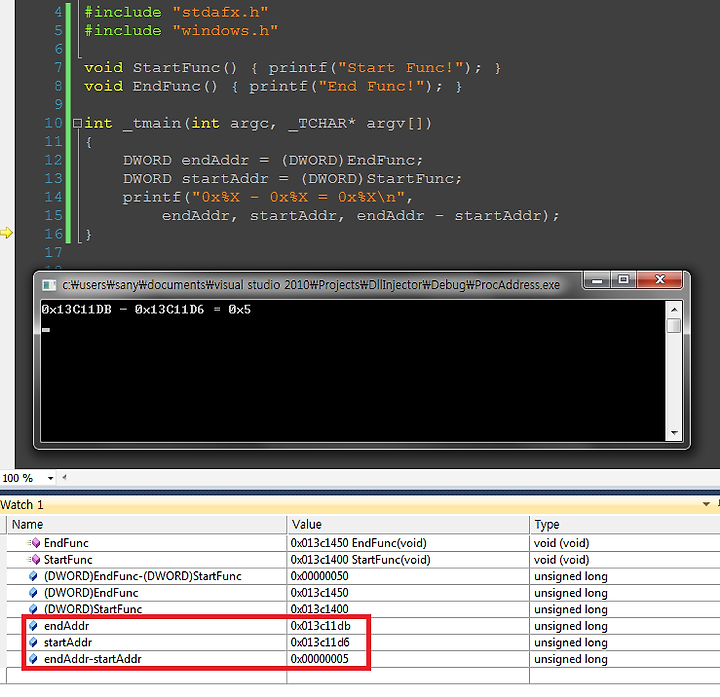
Task: Click the #include "windows.h" line
Action: pyautogui.click(x=181, y=30)
